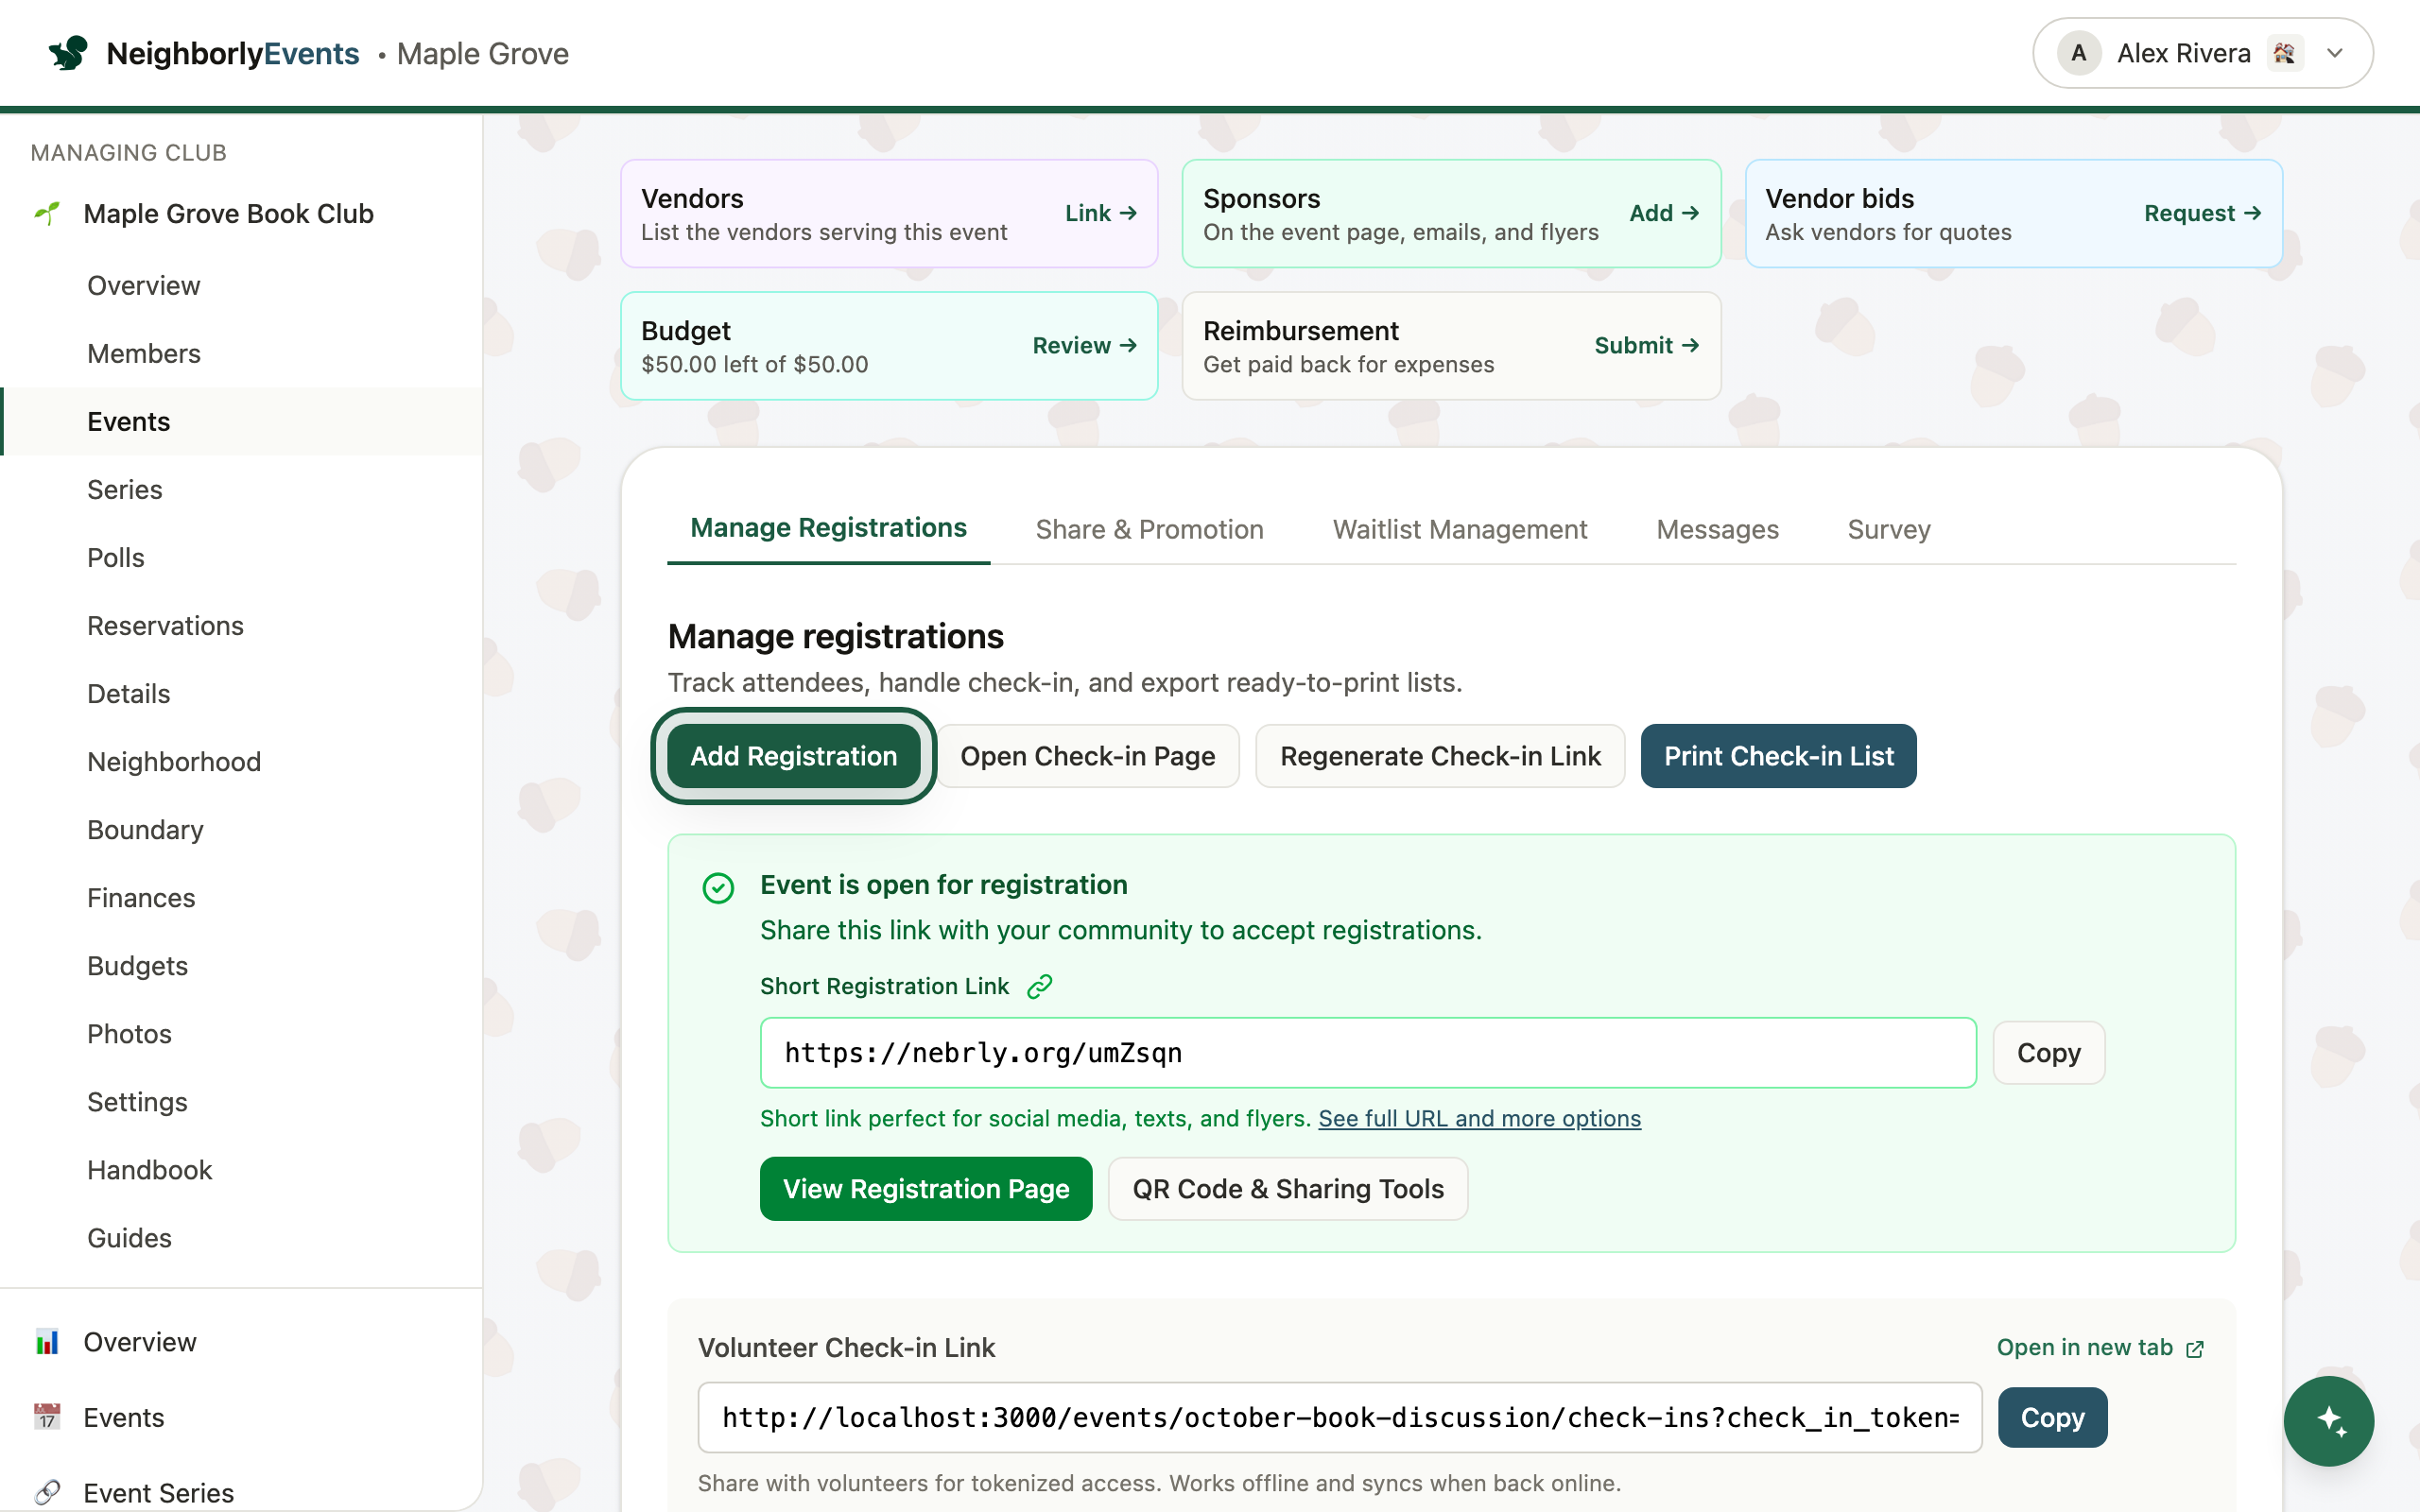Open the sparkle assistant floating button
This screenshot has width=2420, height=1512.
click(2328, 1420)
